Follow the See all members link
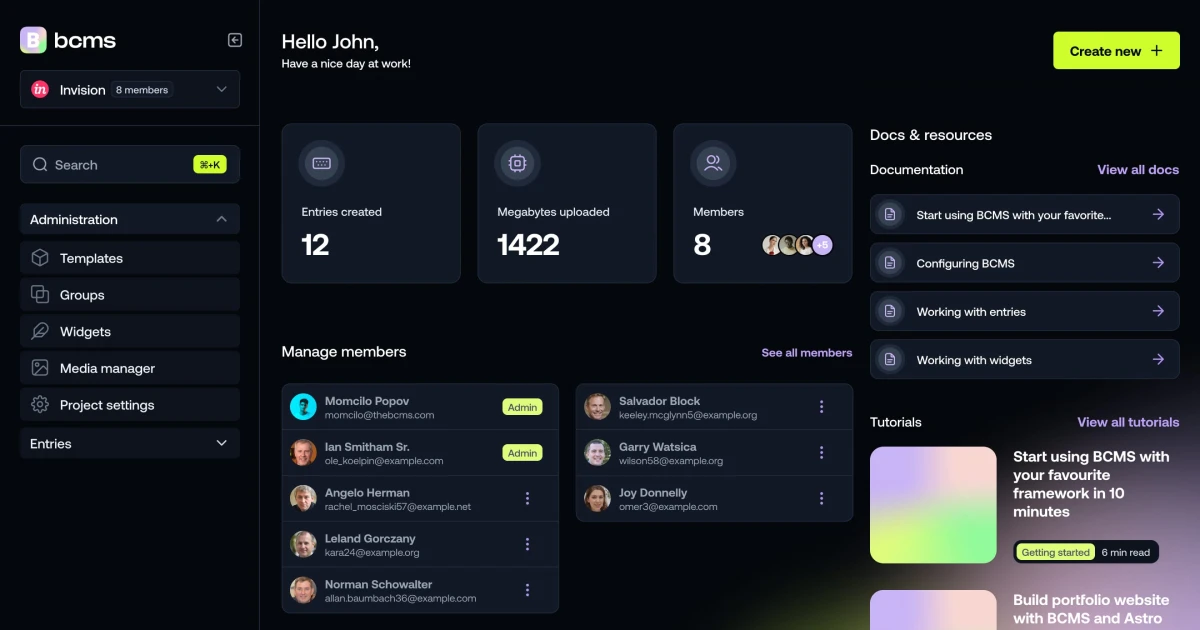 click(x=807, y=353)
